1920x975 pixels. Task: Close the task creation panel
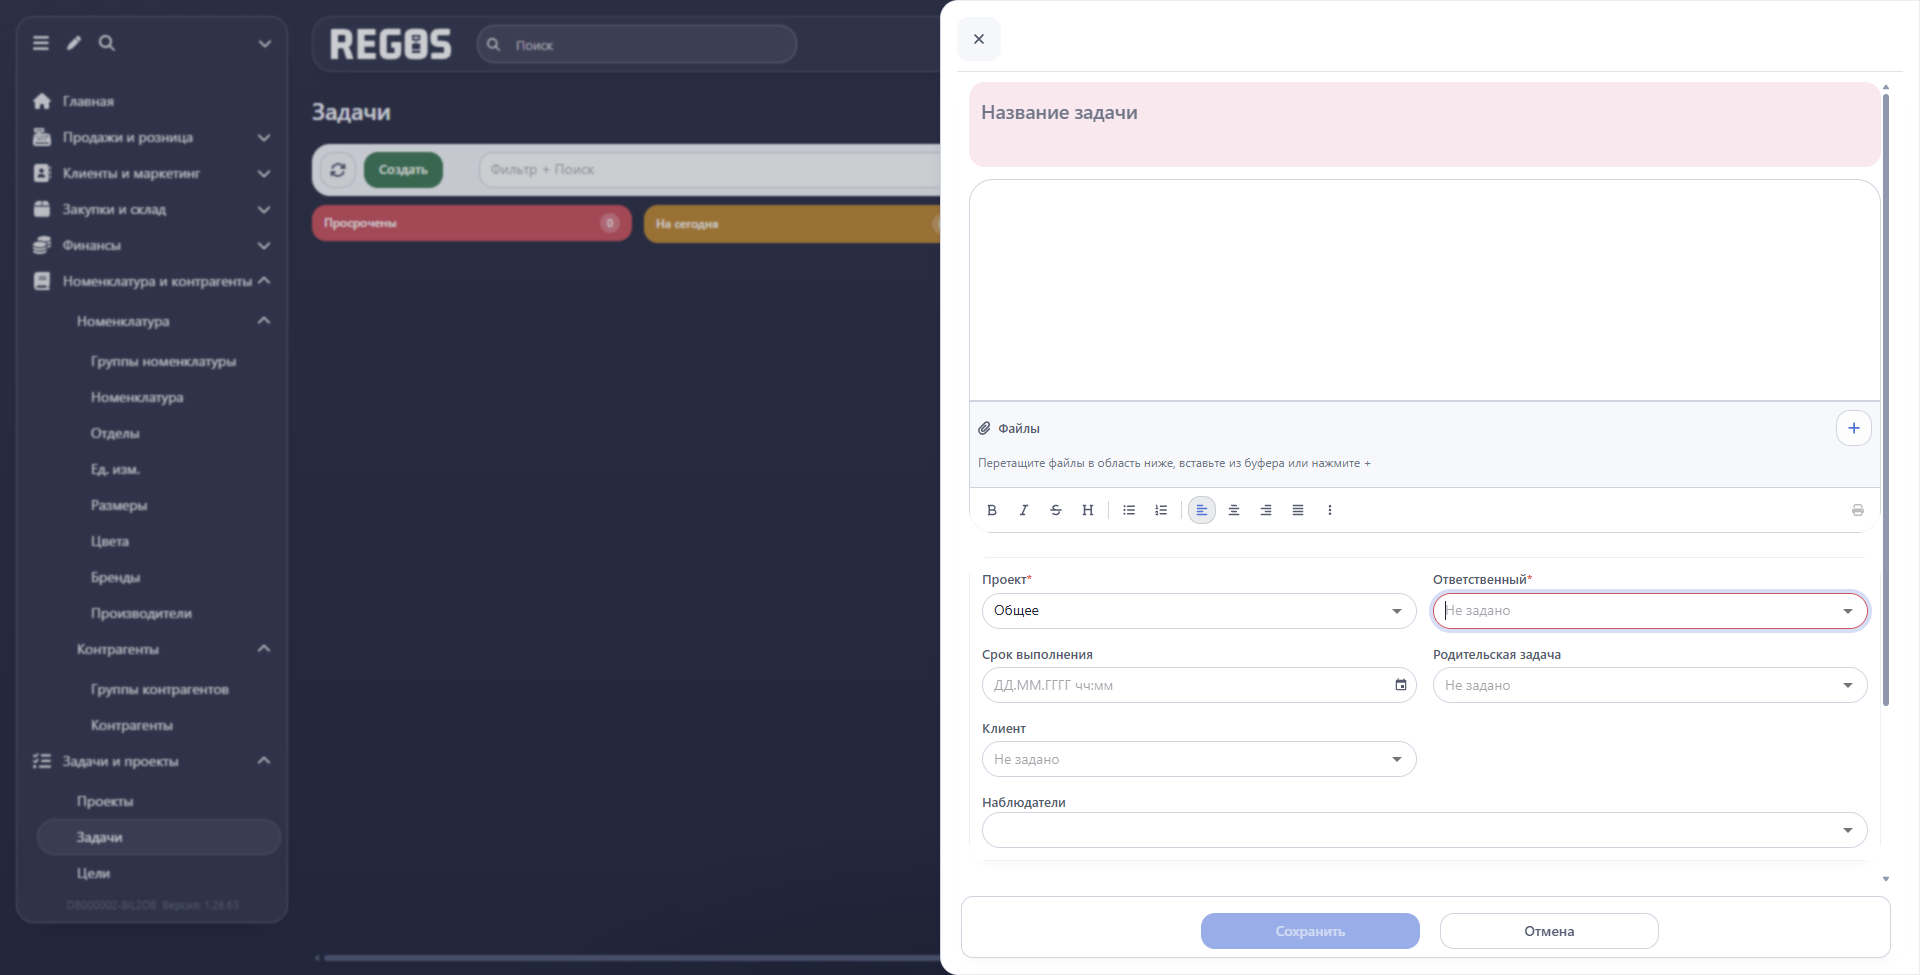click(x=979, y=39)
